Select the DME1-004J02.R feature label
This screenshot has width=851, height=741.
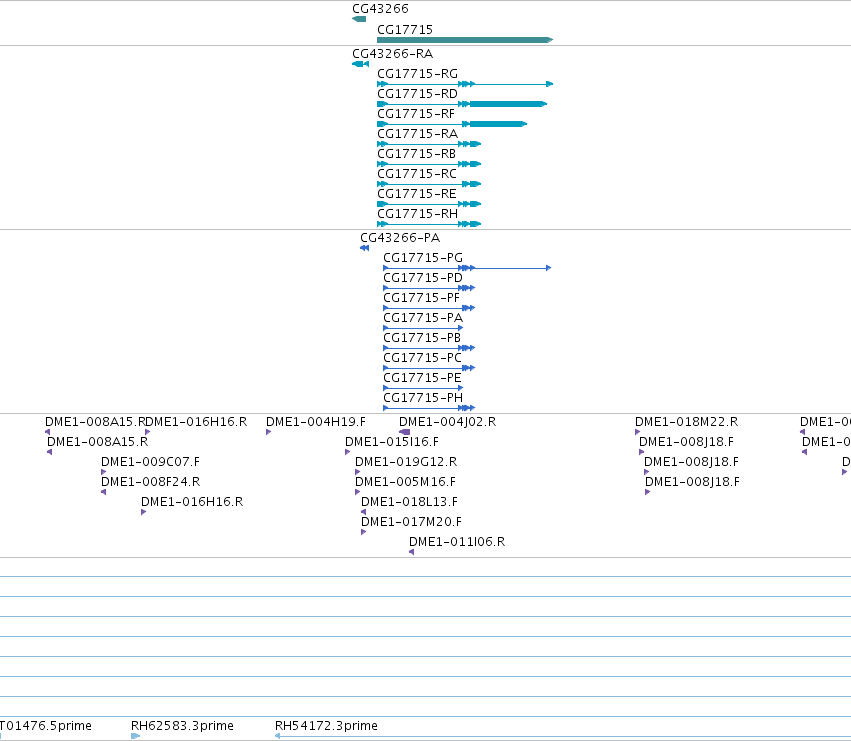coord(447,422)
